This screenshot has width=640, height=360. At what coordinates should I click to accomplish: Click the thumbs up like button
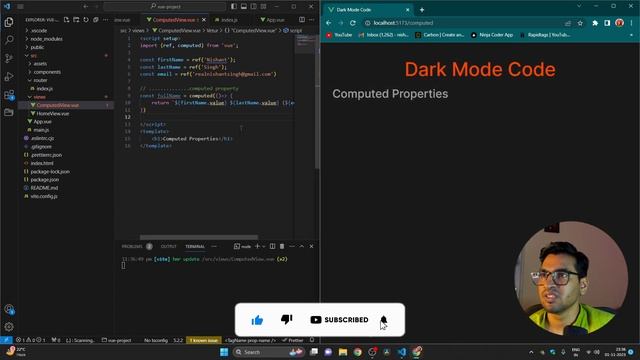[257, 320]
